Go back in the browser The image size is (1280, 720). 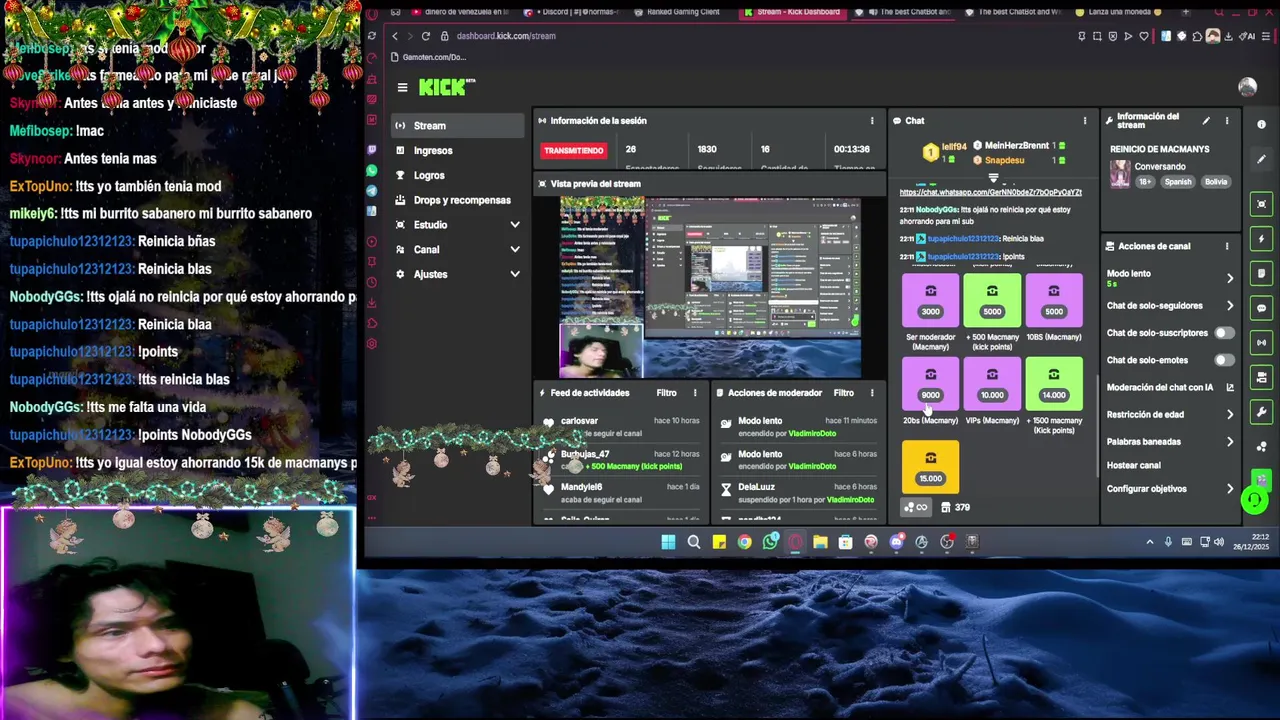394,36
